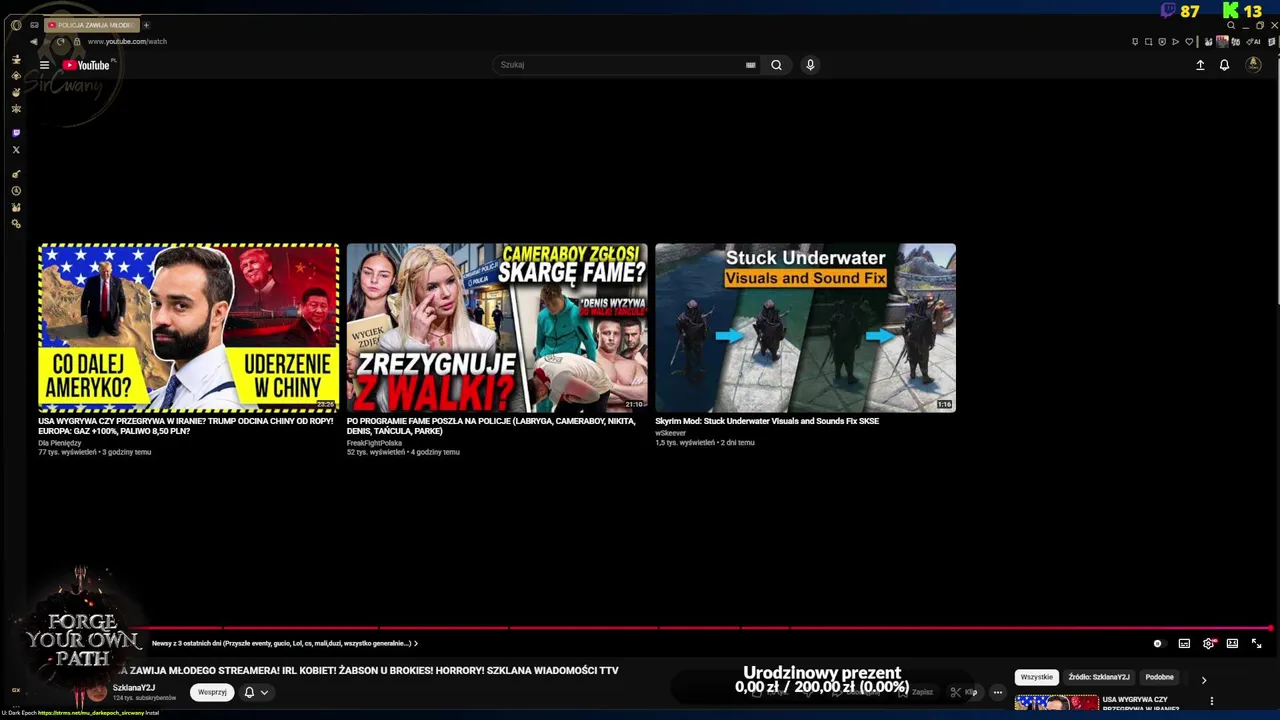
Task: Open the three-dot more actions button
Action: [x=997, y=692]
